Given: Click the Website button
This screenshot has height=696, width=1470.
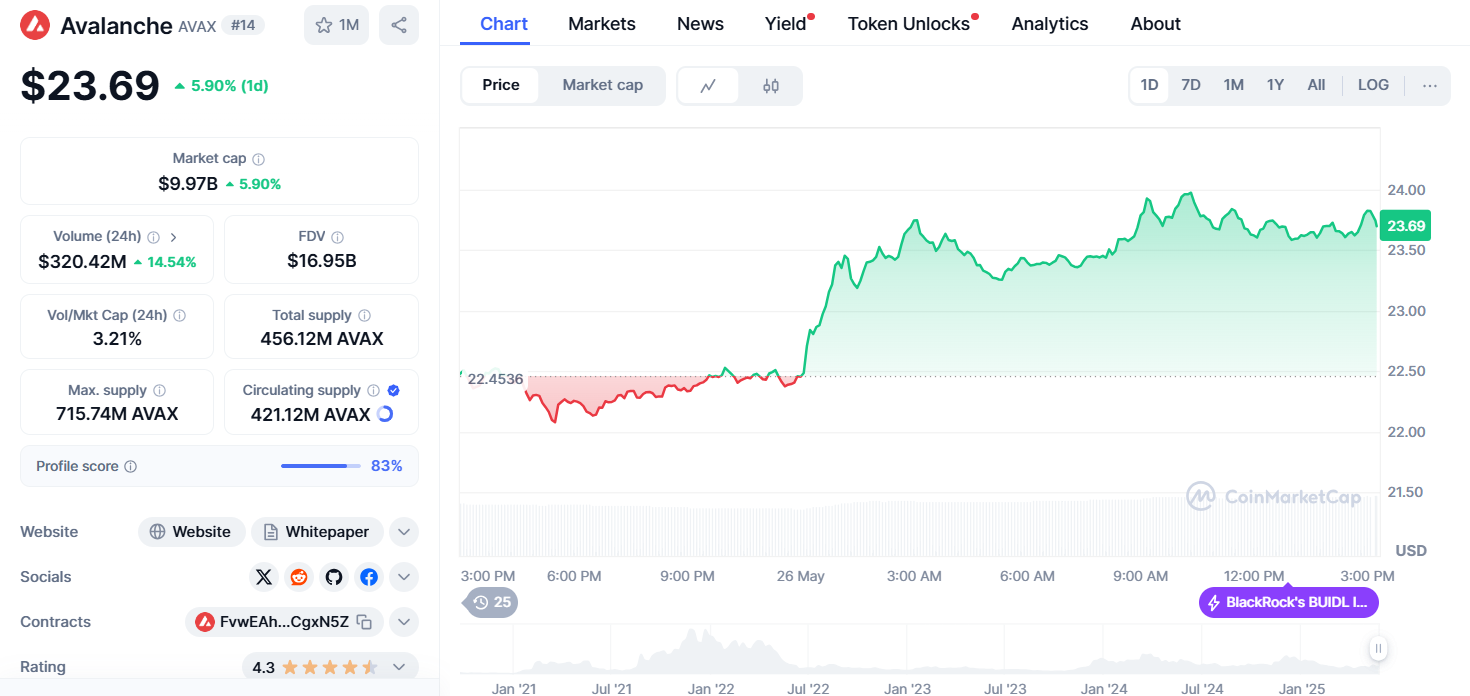Looking at the screenshot, I should [x=191, y=532].
